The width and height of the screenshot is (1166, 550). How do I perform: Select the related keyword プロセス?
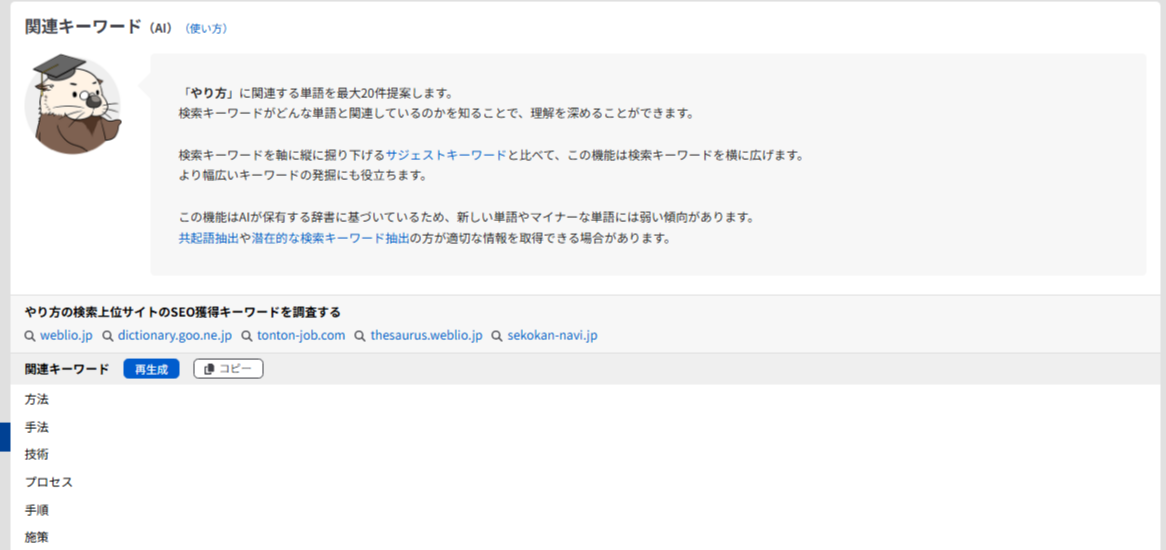(x=49, y=483)
